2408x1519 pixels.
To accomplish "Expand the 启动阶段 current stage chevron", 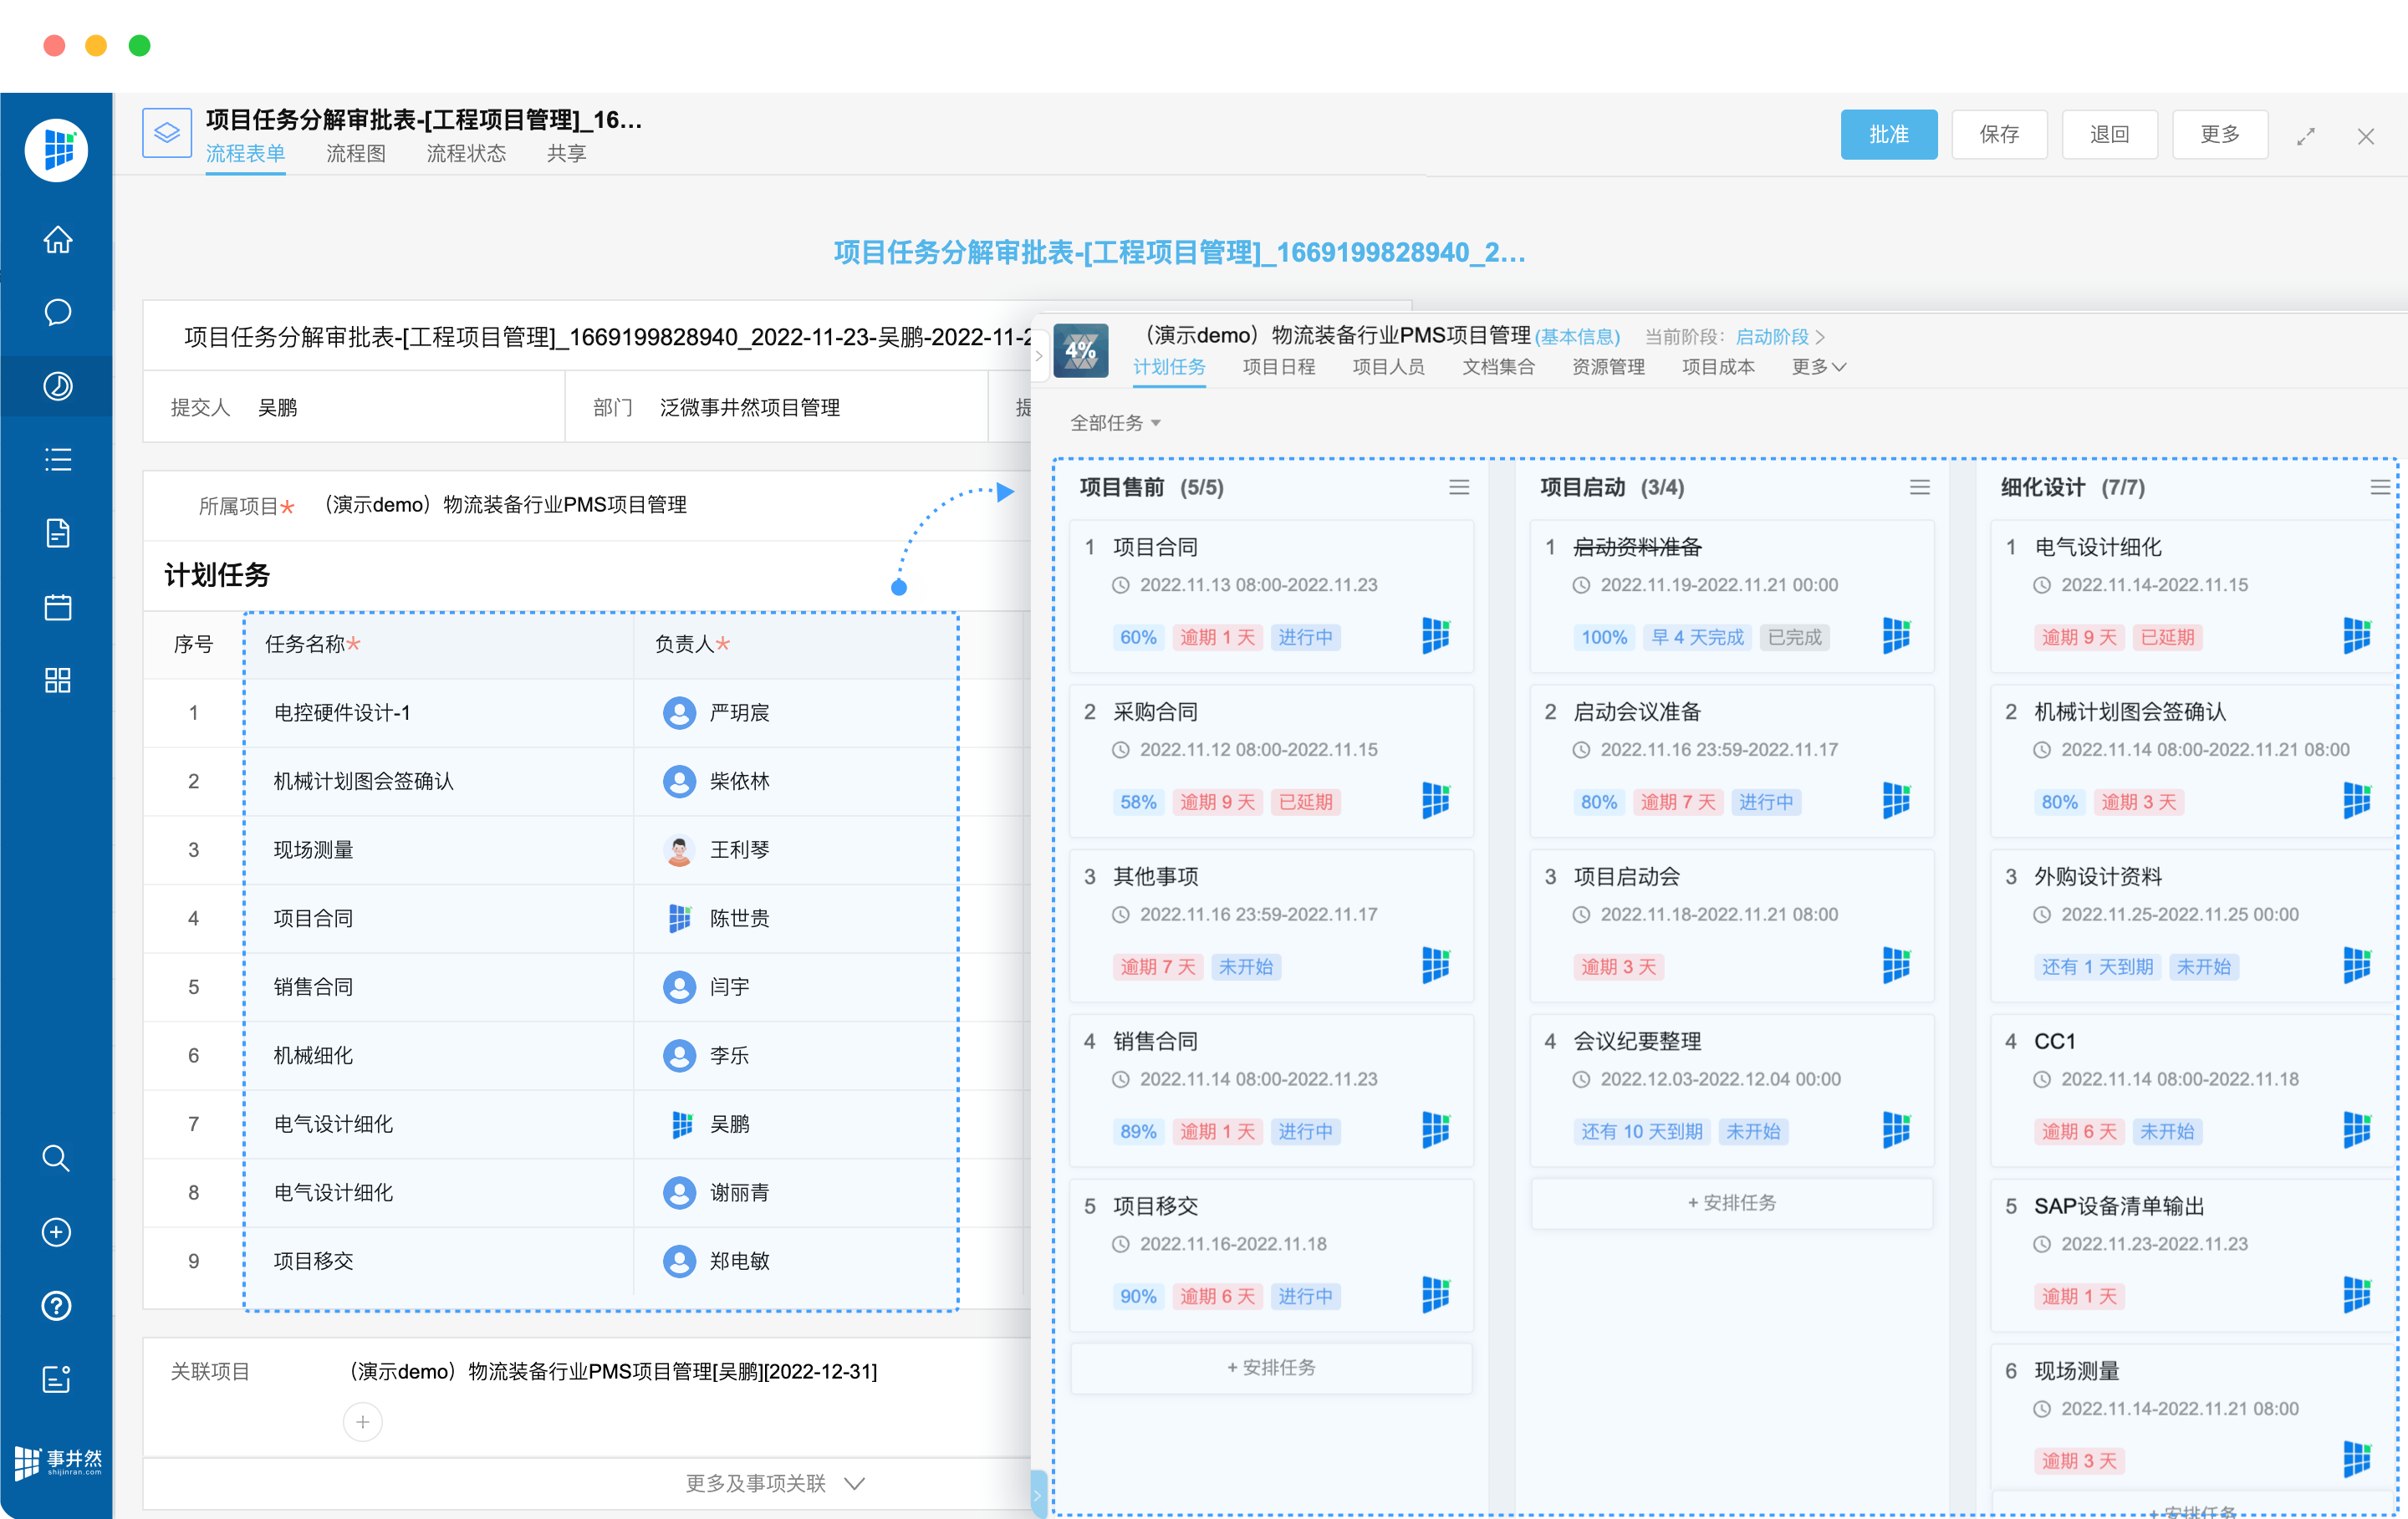I will [x=1820, y=337].
